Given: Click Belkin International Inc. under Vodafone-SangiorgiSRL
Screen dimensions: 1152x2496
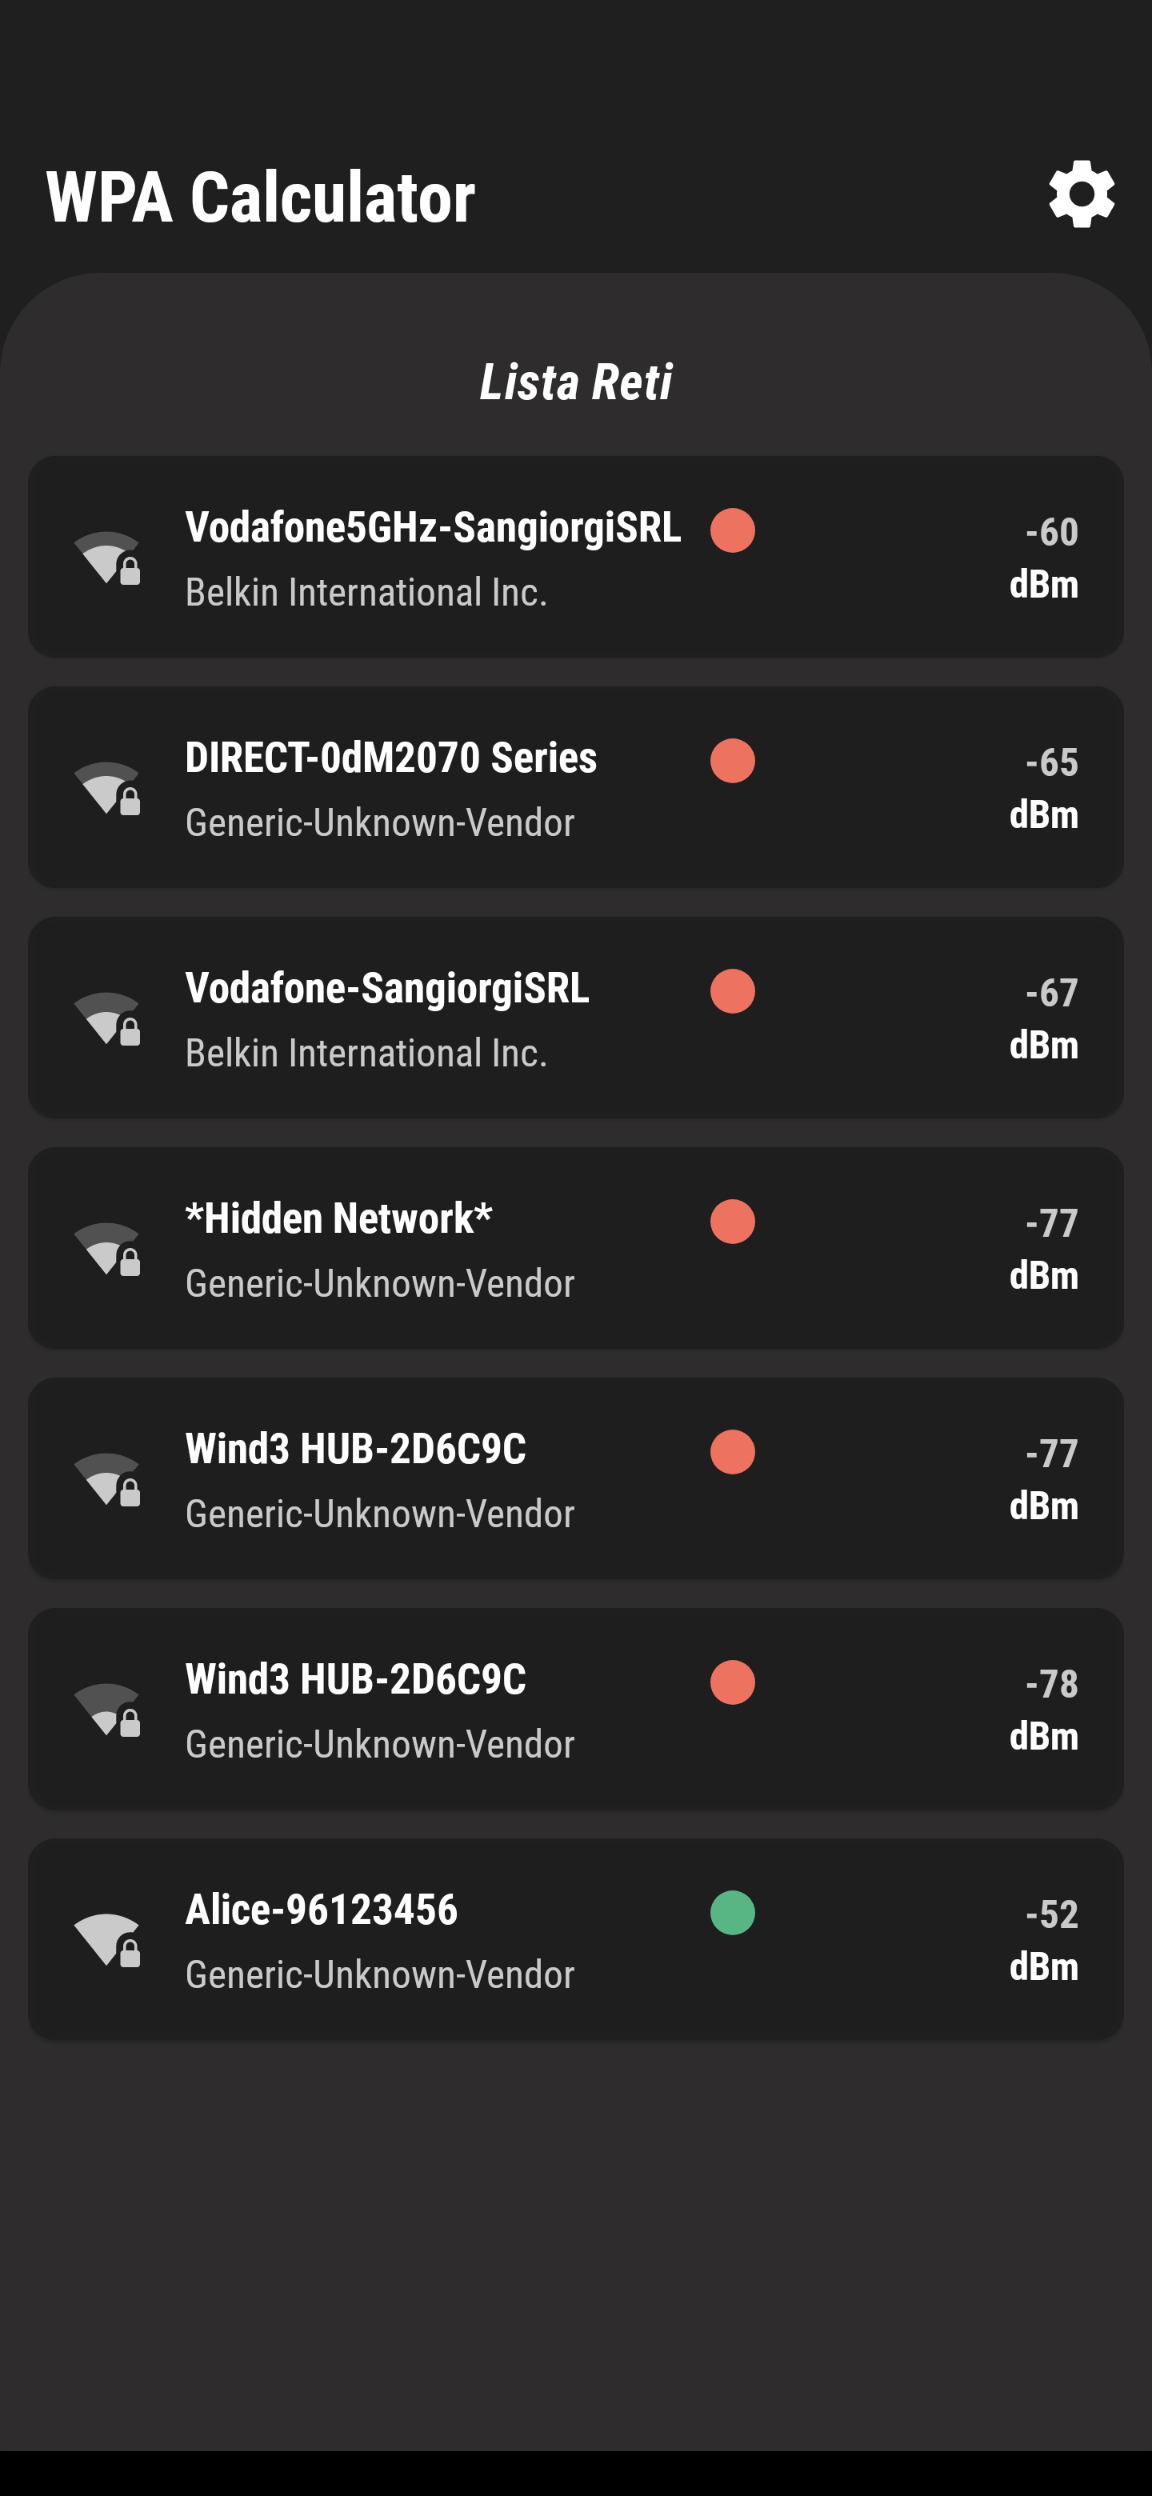Looking at the screenshot, I should click(366, 1053).
